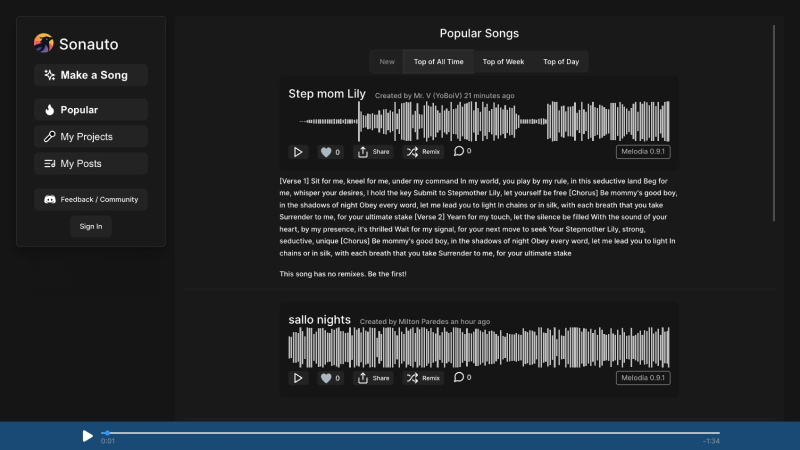Select the Top of Week tab

[503, 62]
